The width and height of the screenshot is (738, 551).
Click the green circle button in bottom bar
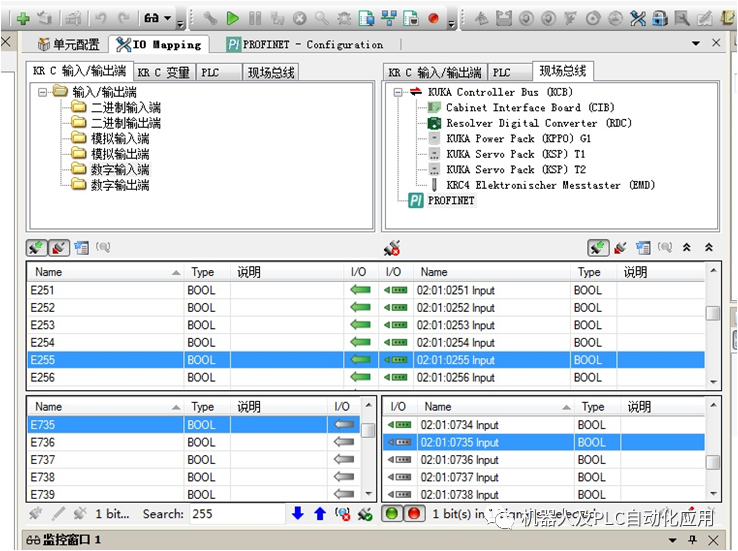392,514
